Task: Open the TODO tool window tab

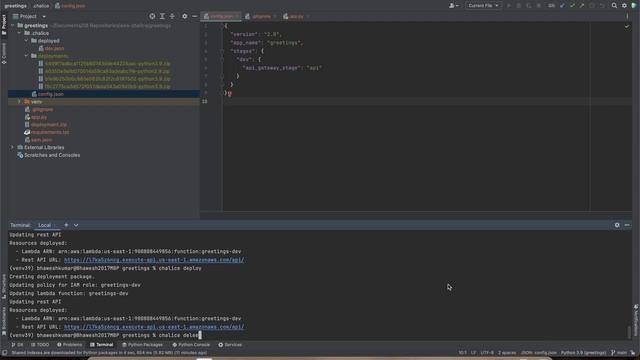Action: click(40, 345)
